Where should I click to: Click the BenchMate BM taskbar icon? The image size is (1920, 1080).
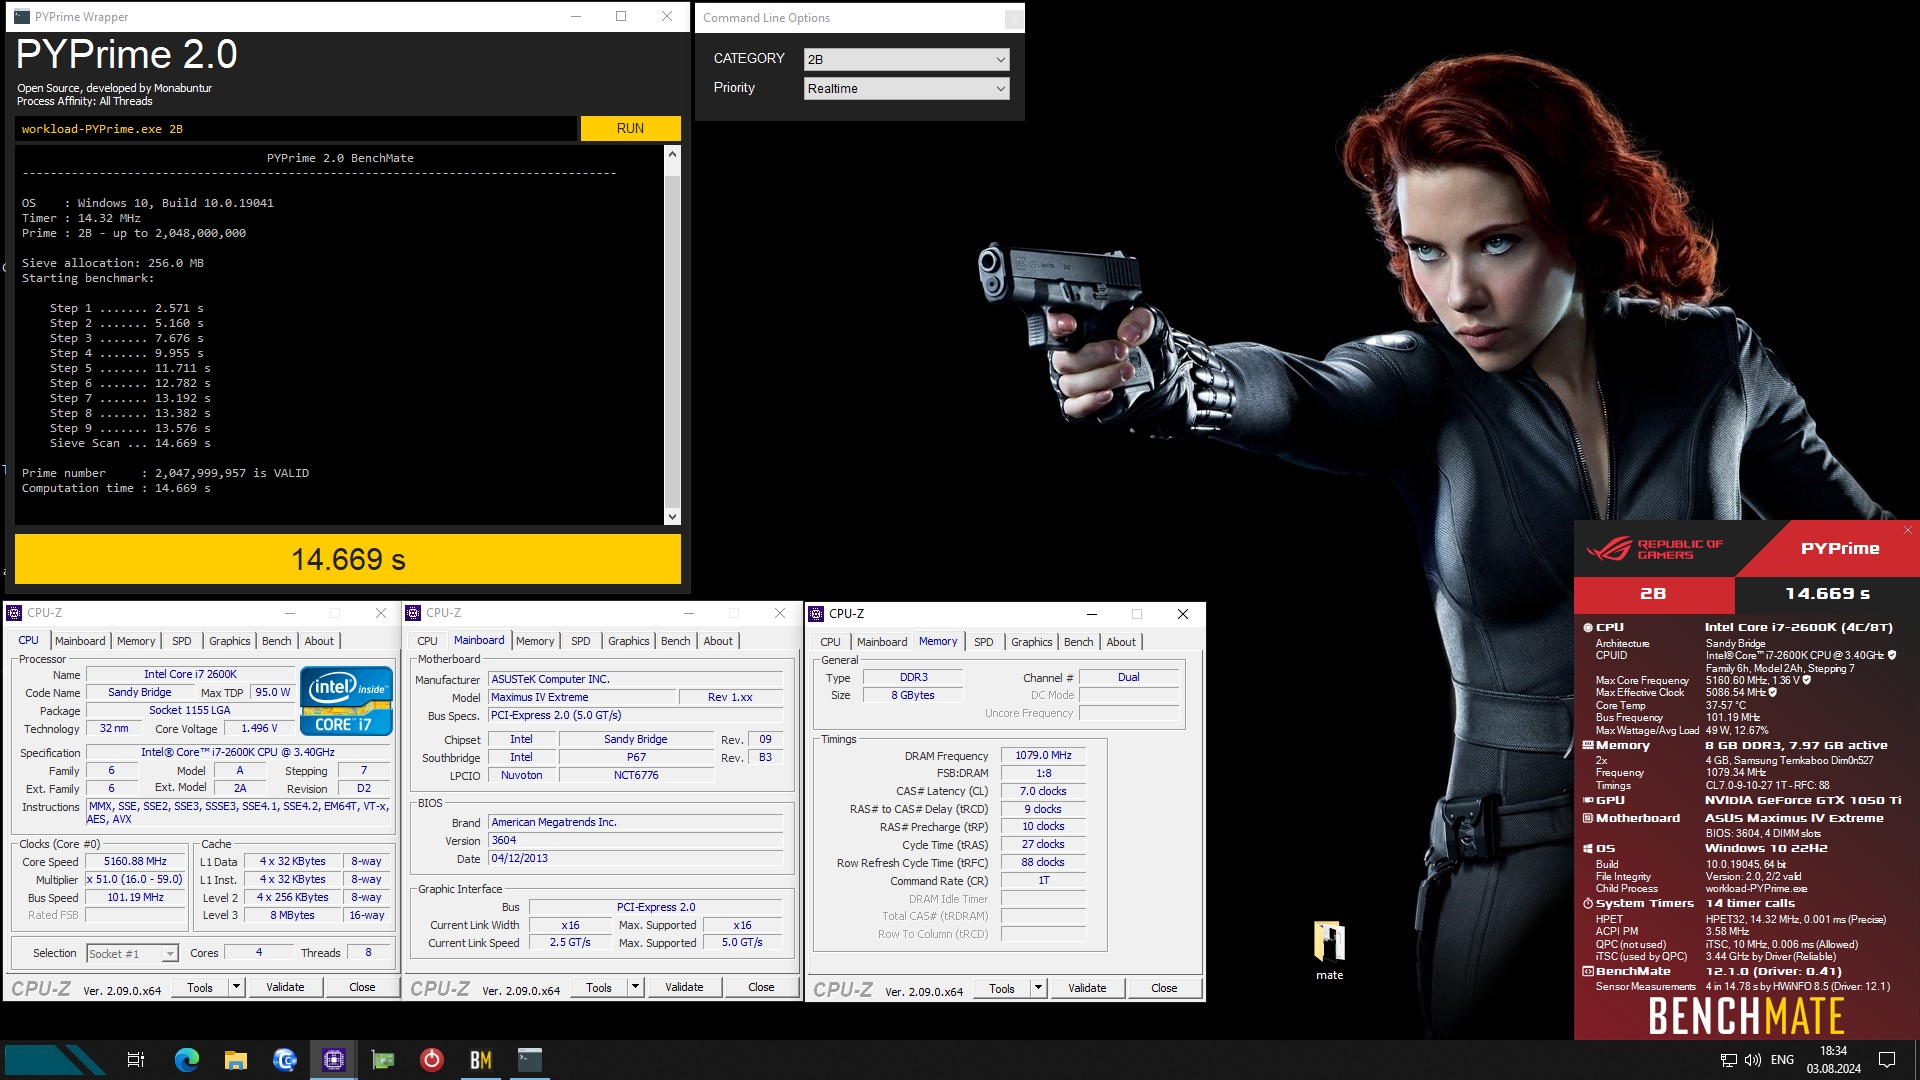pos(481,1060)
